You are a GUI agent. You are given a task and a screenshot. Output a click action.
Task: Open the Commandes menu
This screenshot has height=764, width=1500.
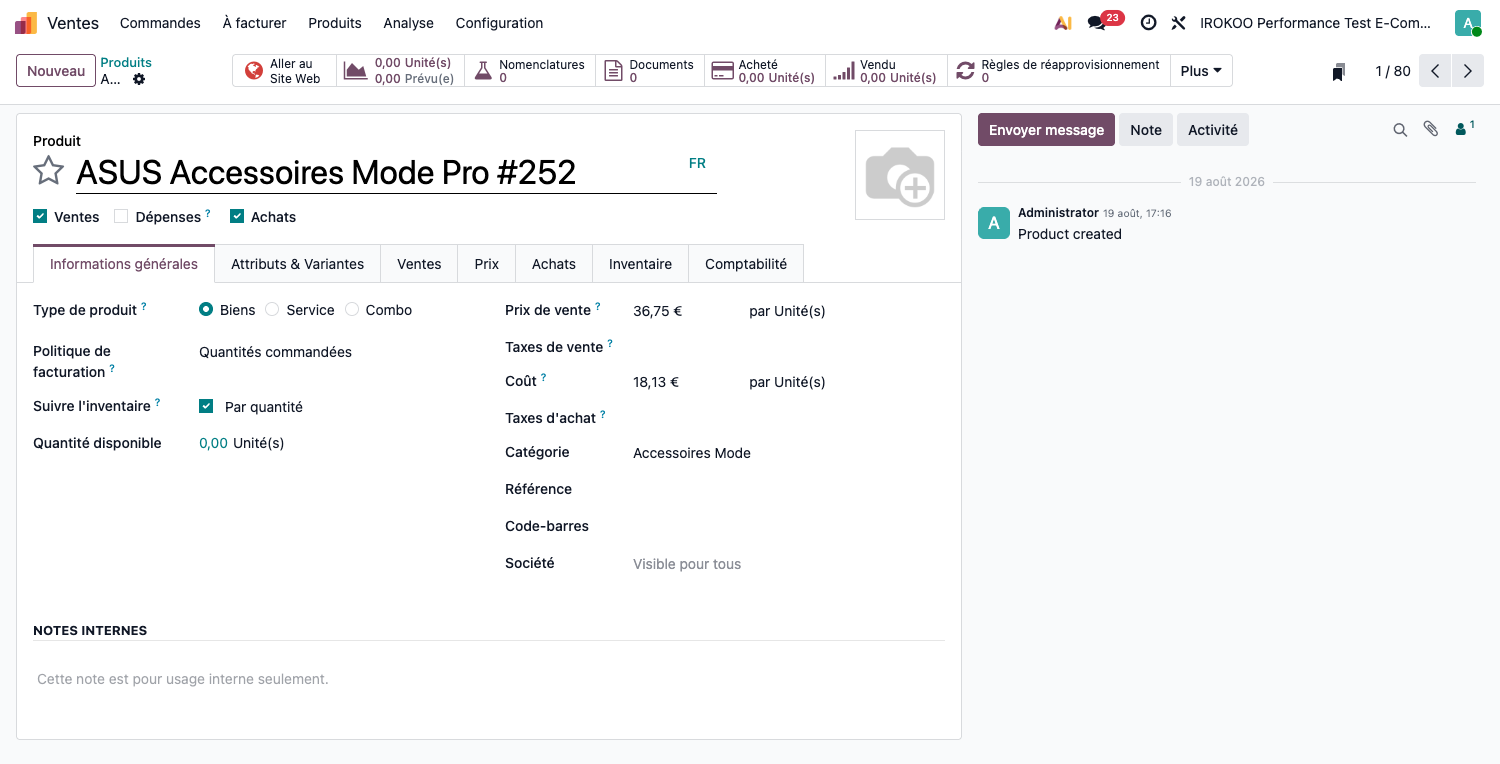(x=160, y=23)
